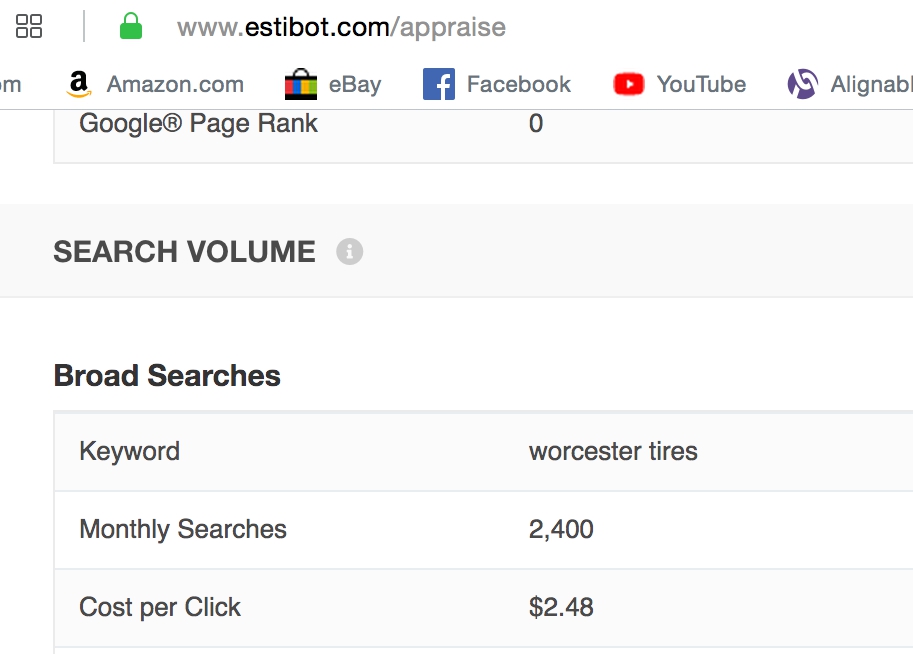The width and height of the screenshot is (913, 654).
Task: Click the Keyword row label
Action: click(x=129, y=451)
